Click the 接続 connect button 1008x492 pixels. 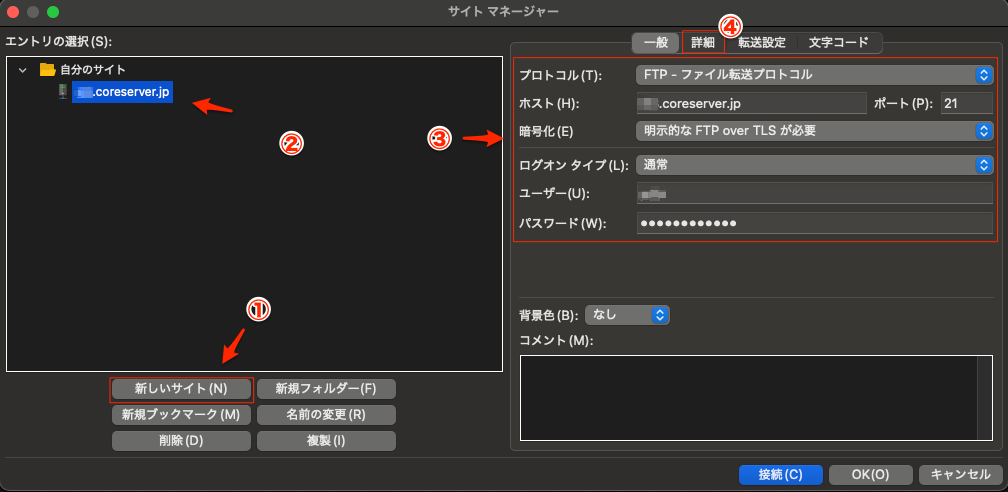pyautogui.click(x=780, y=474)
